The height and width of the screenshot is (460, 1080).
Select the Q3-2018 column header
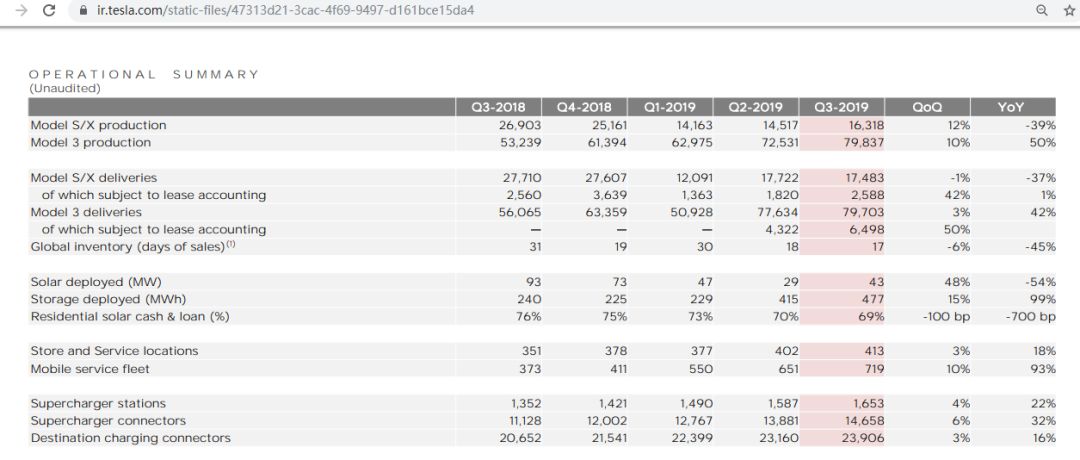pyautogui.click(x=498, y=107)
